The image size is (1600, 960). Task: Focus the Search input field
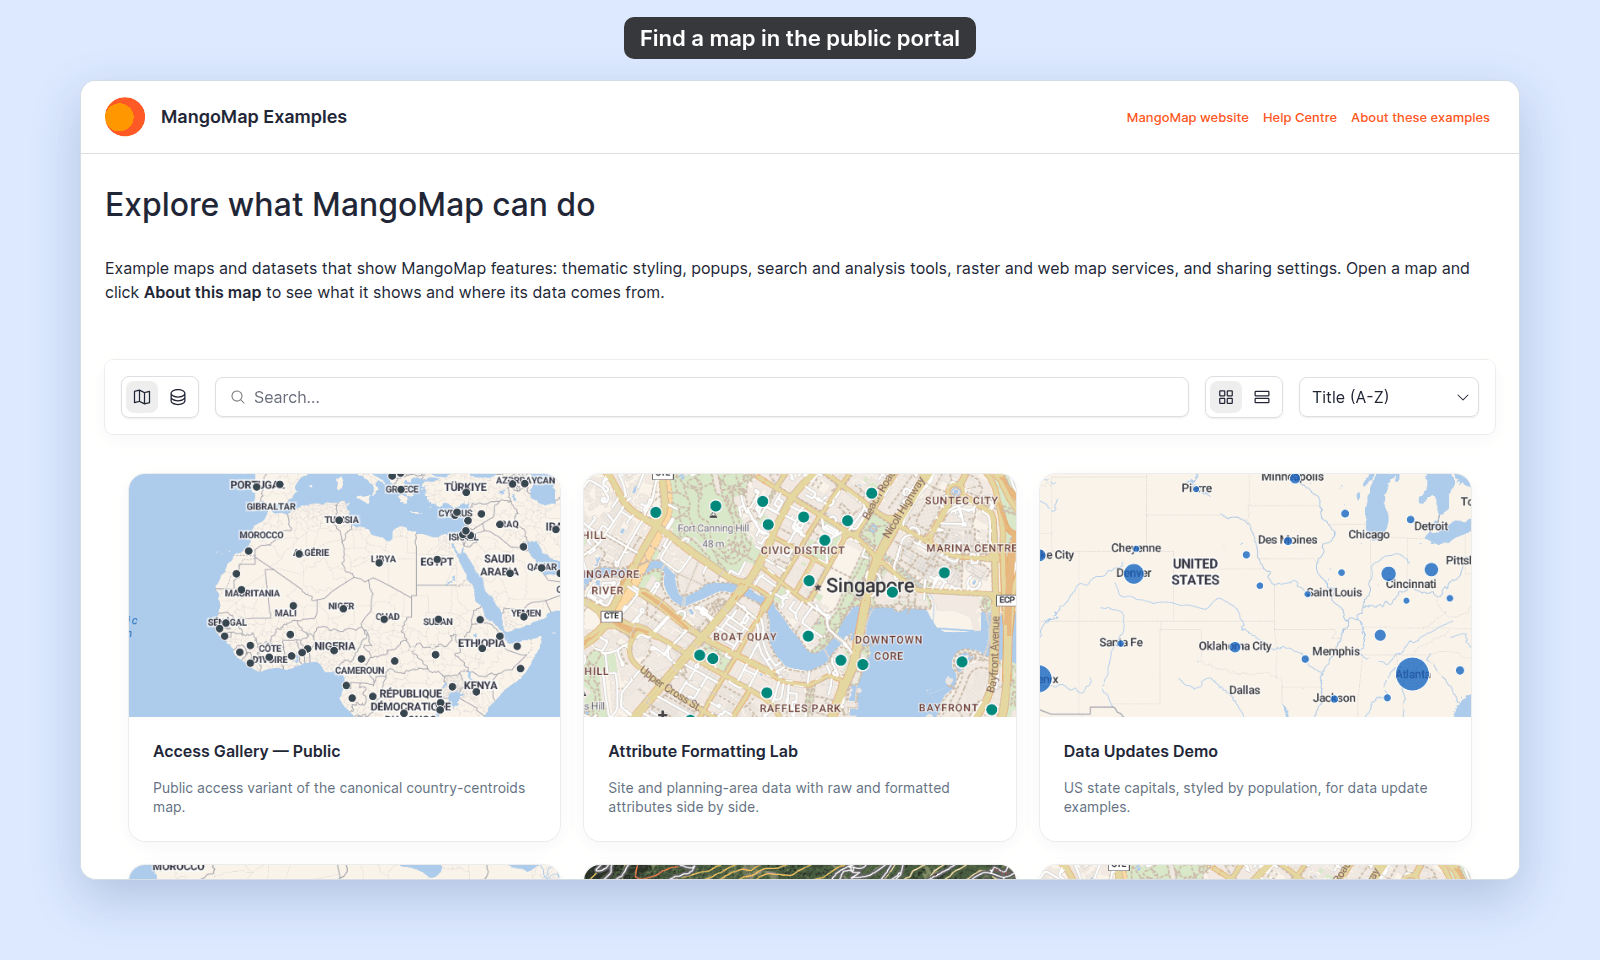(702, 397)
